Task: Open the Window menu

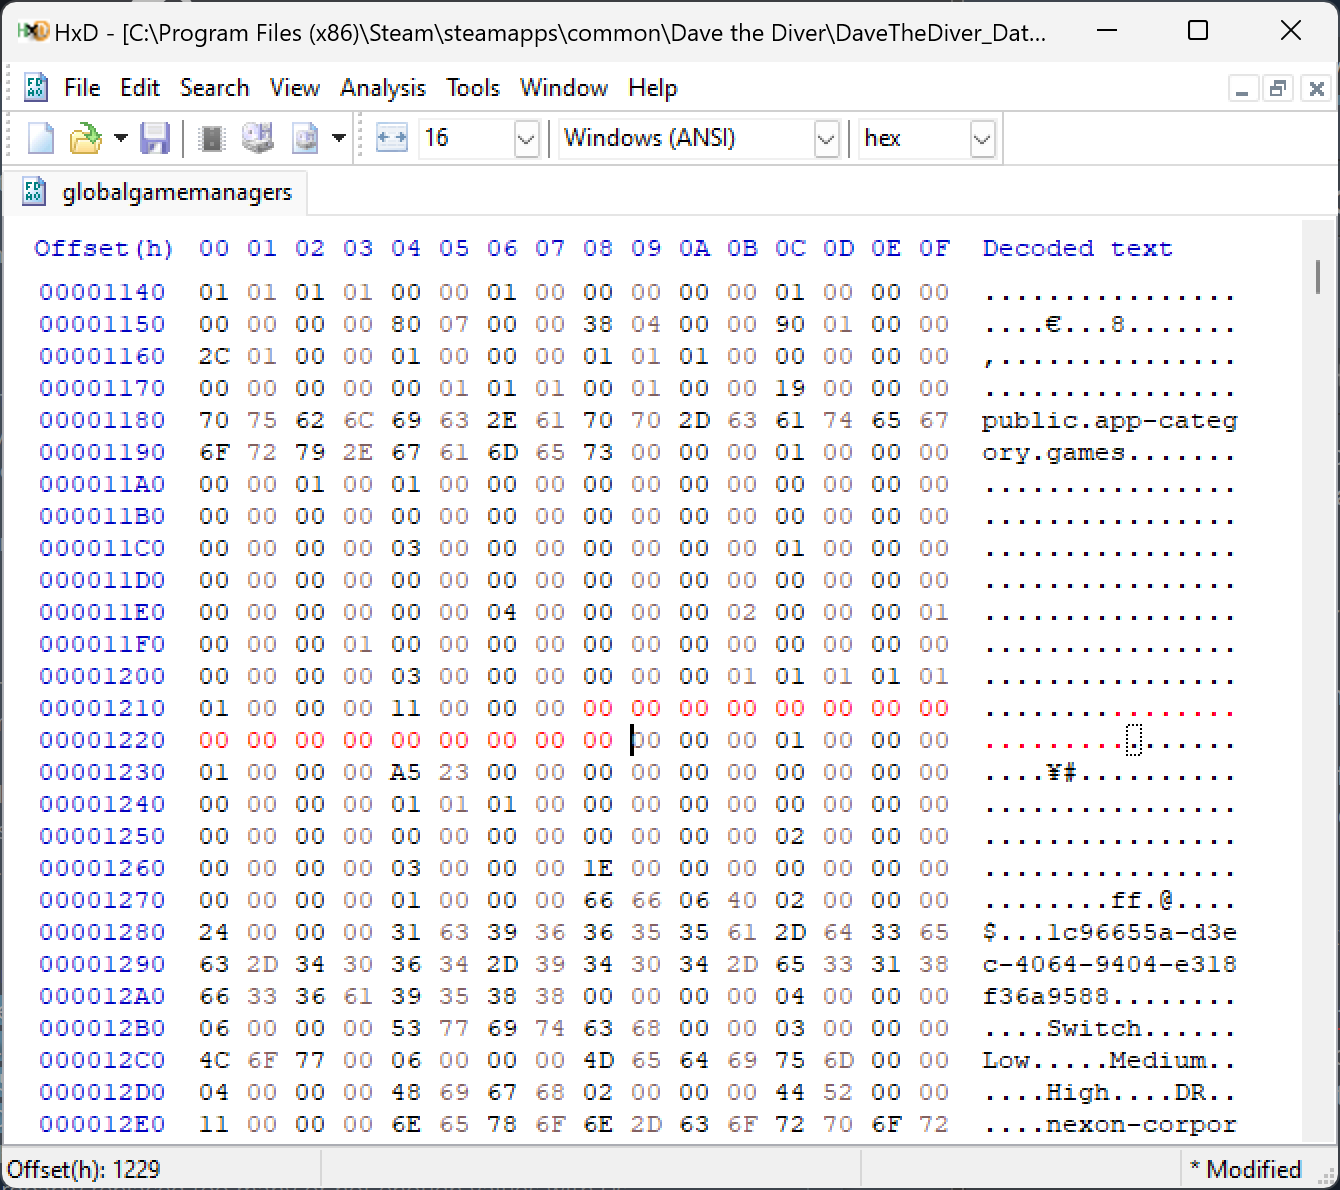Action: 564,88
